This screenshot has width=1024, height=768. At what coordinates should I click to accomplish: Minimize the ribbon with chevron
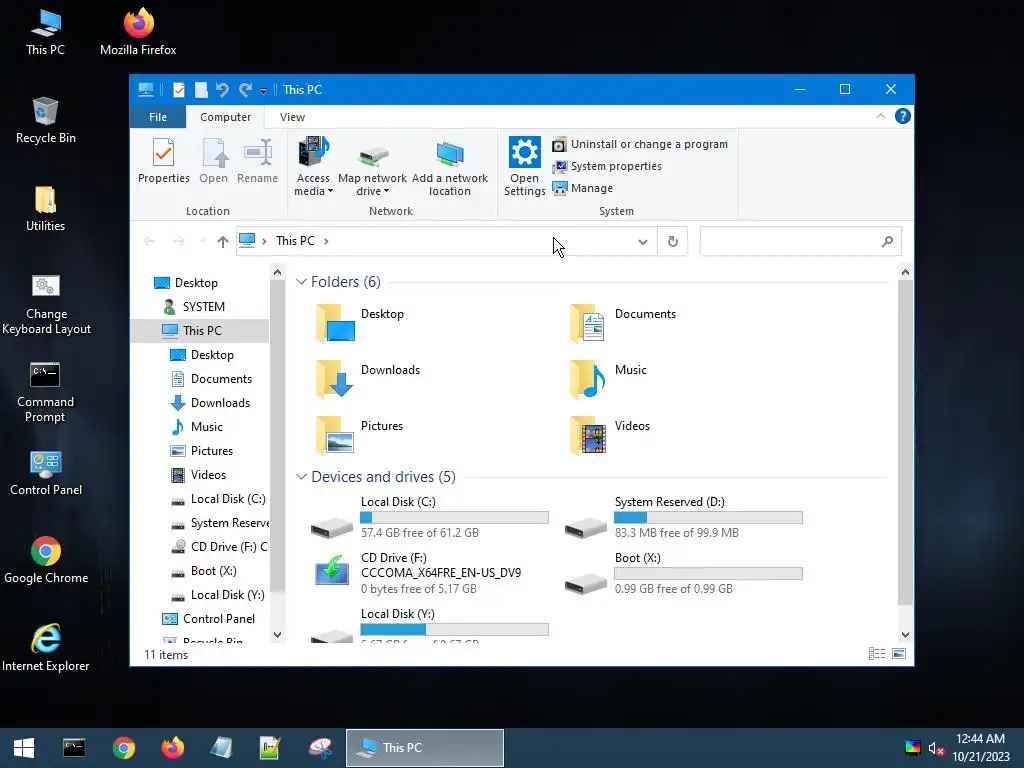[880, 116]
